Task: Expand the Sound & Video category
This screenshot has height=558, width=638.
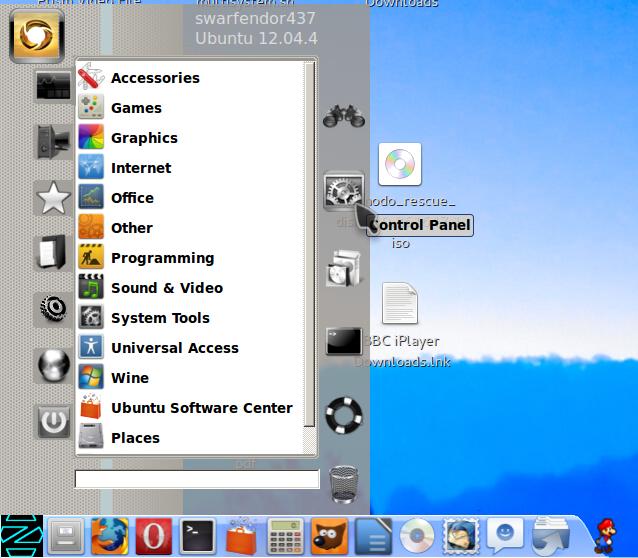Action: coord(166,288)
